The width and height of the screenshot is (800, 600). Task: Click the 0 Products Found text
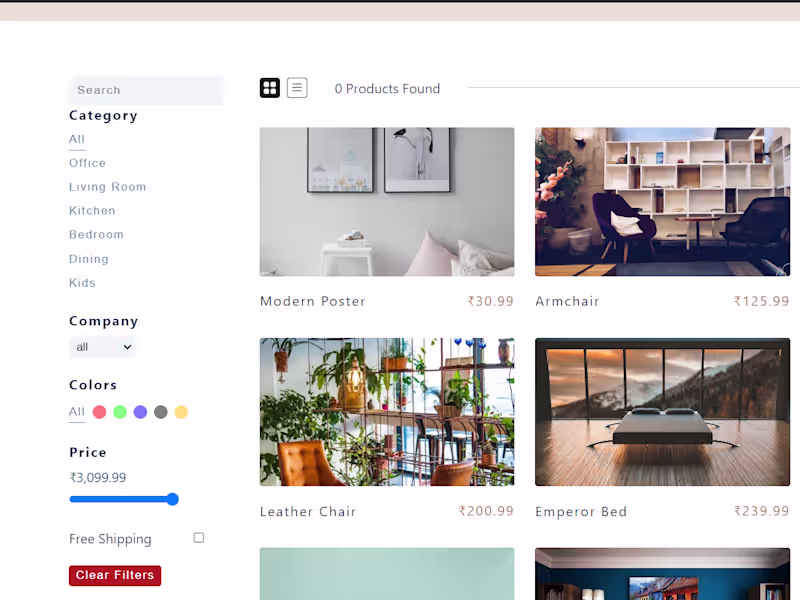coord(387,89)
